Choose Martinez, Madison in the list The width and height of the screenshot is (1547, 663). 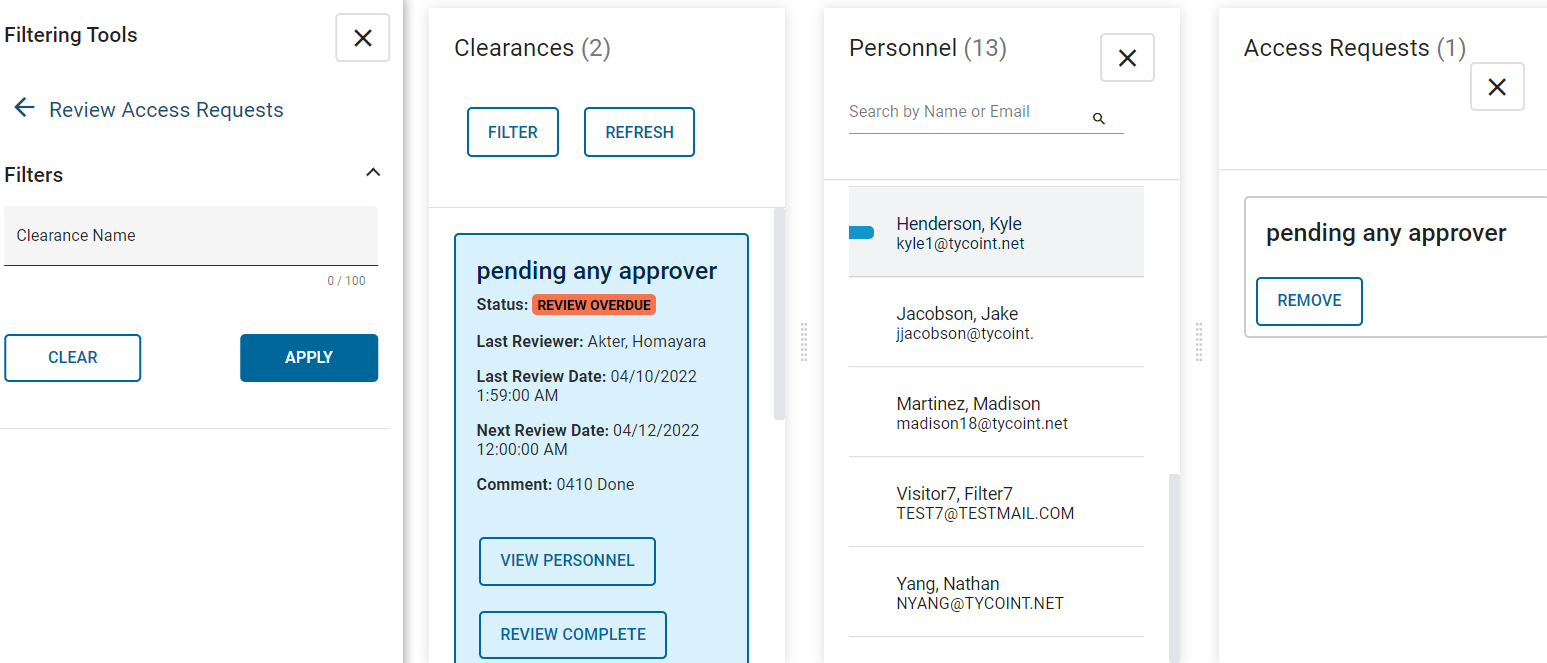coord(996,412)
